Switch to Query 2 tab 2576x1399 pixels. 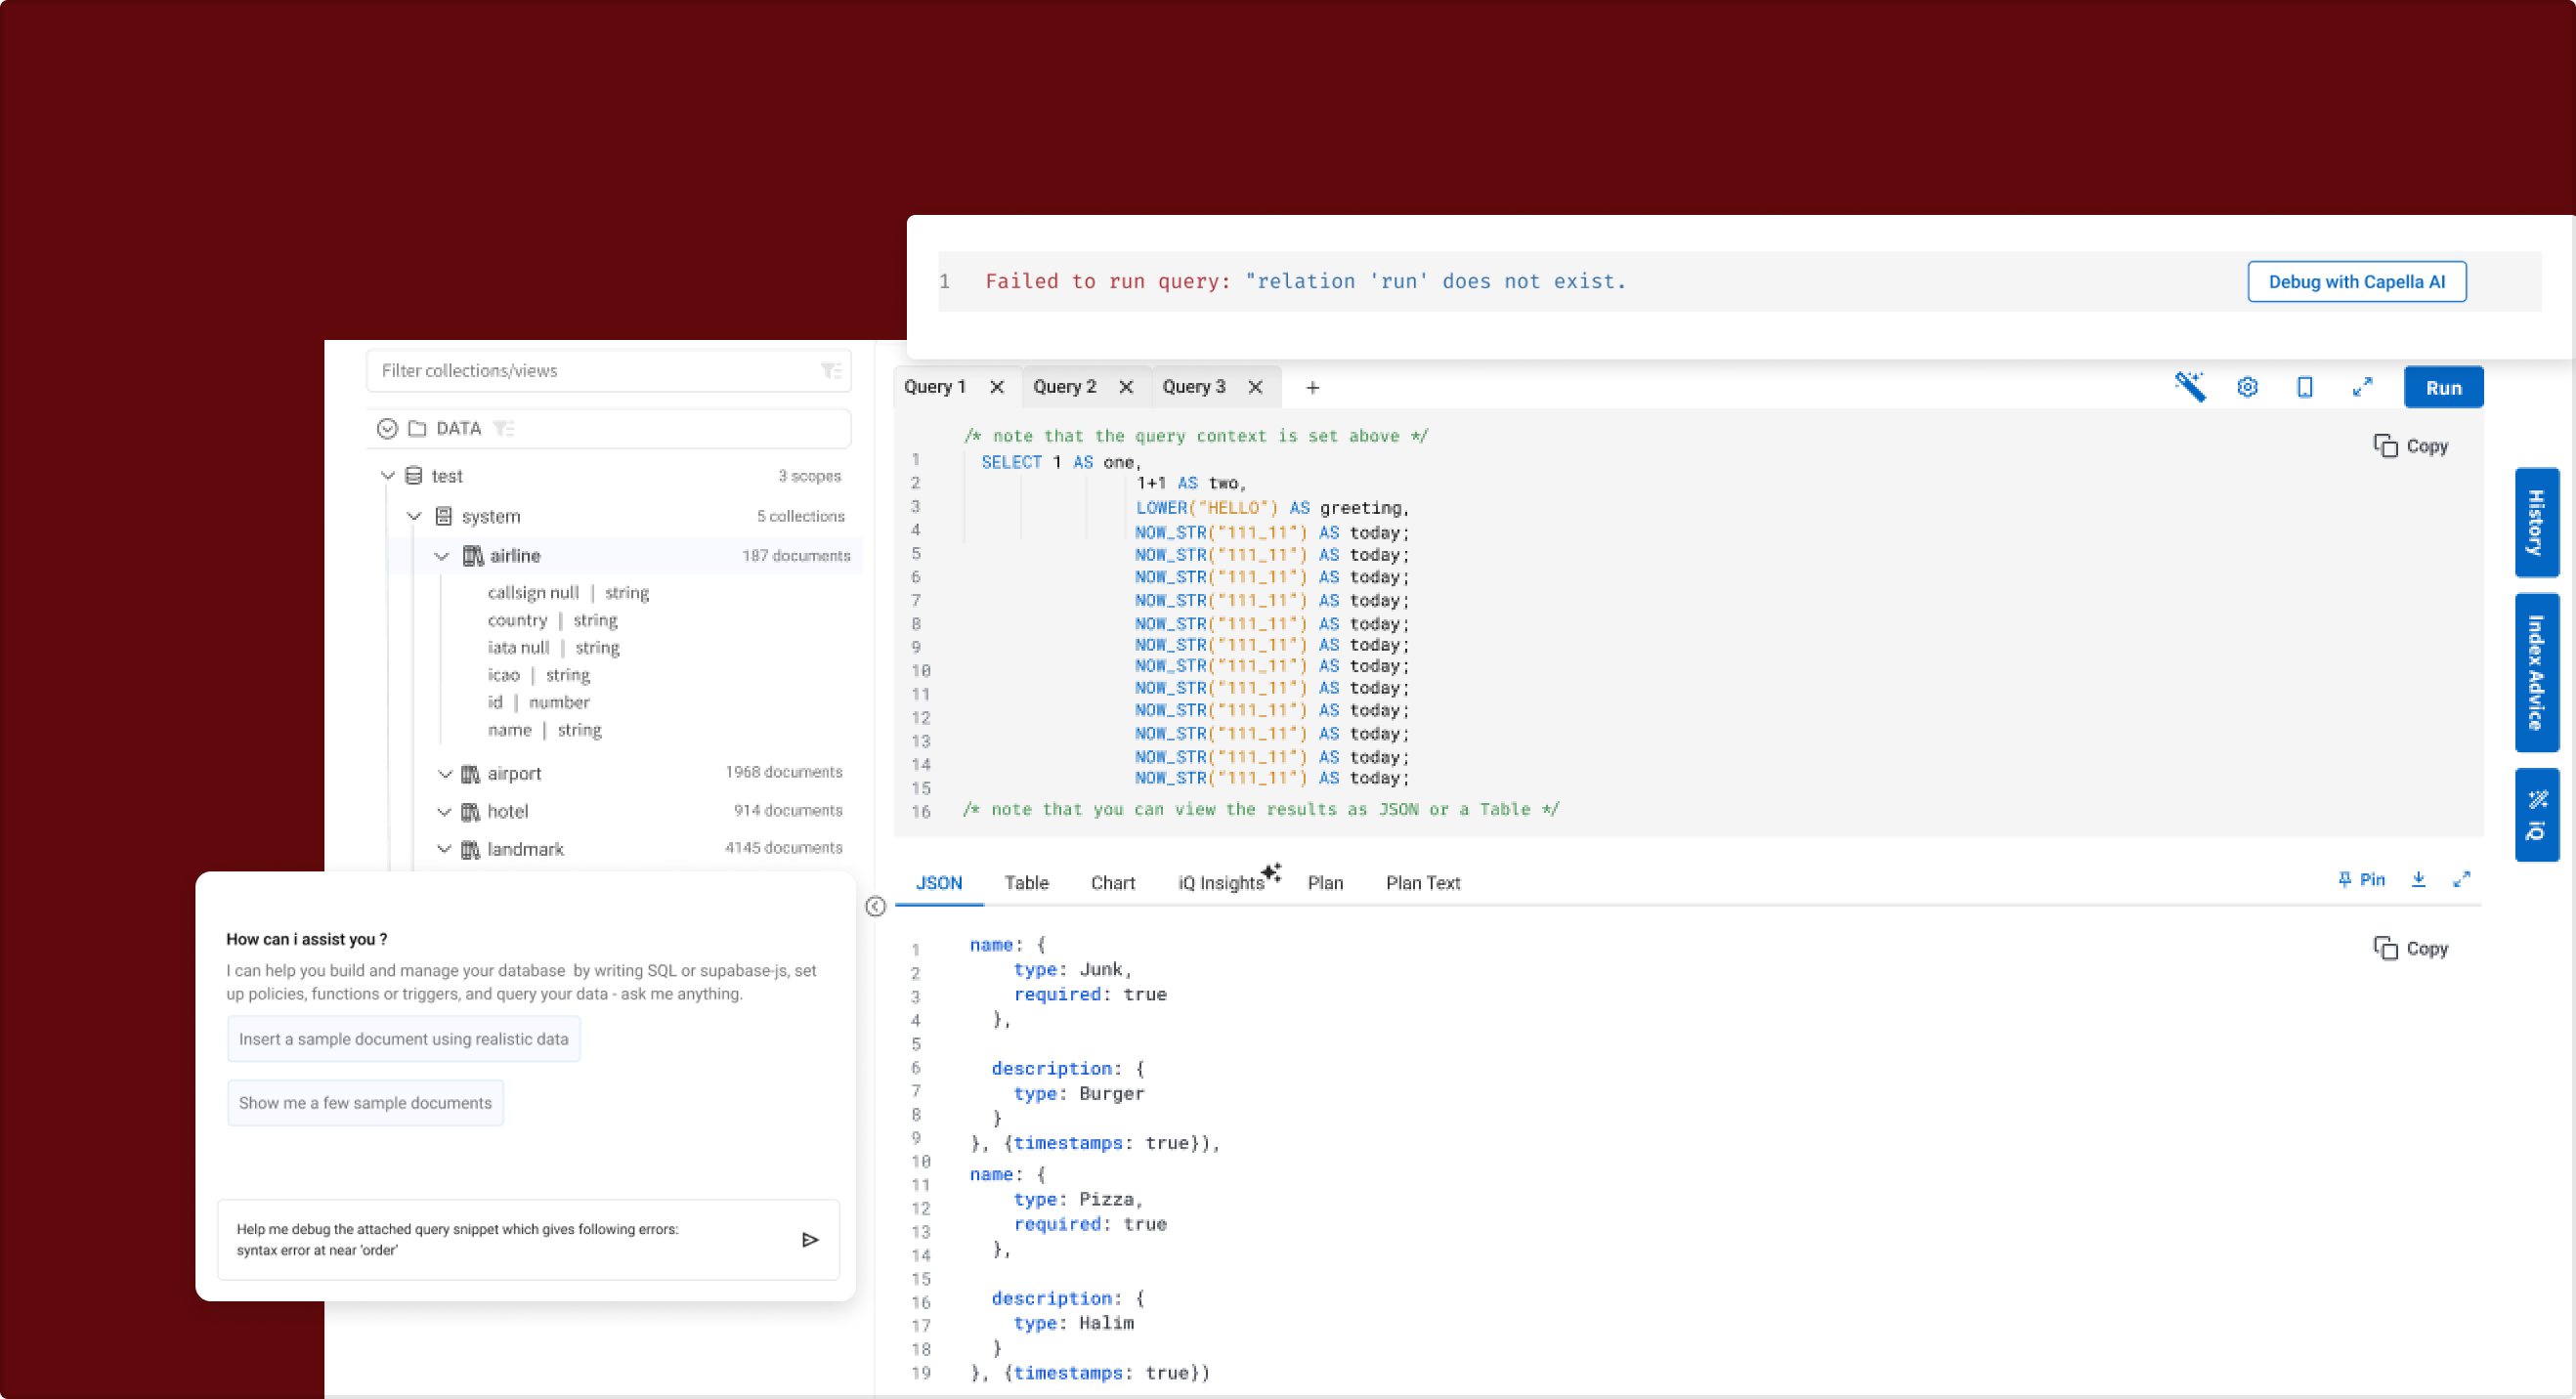tap(1064, 387)
